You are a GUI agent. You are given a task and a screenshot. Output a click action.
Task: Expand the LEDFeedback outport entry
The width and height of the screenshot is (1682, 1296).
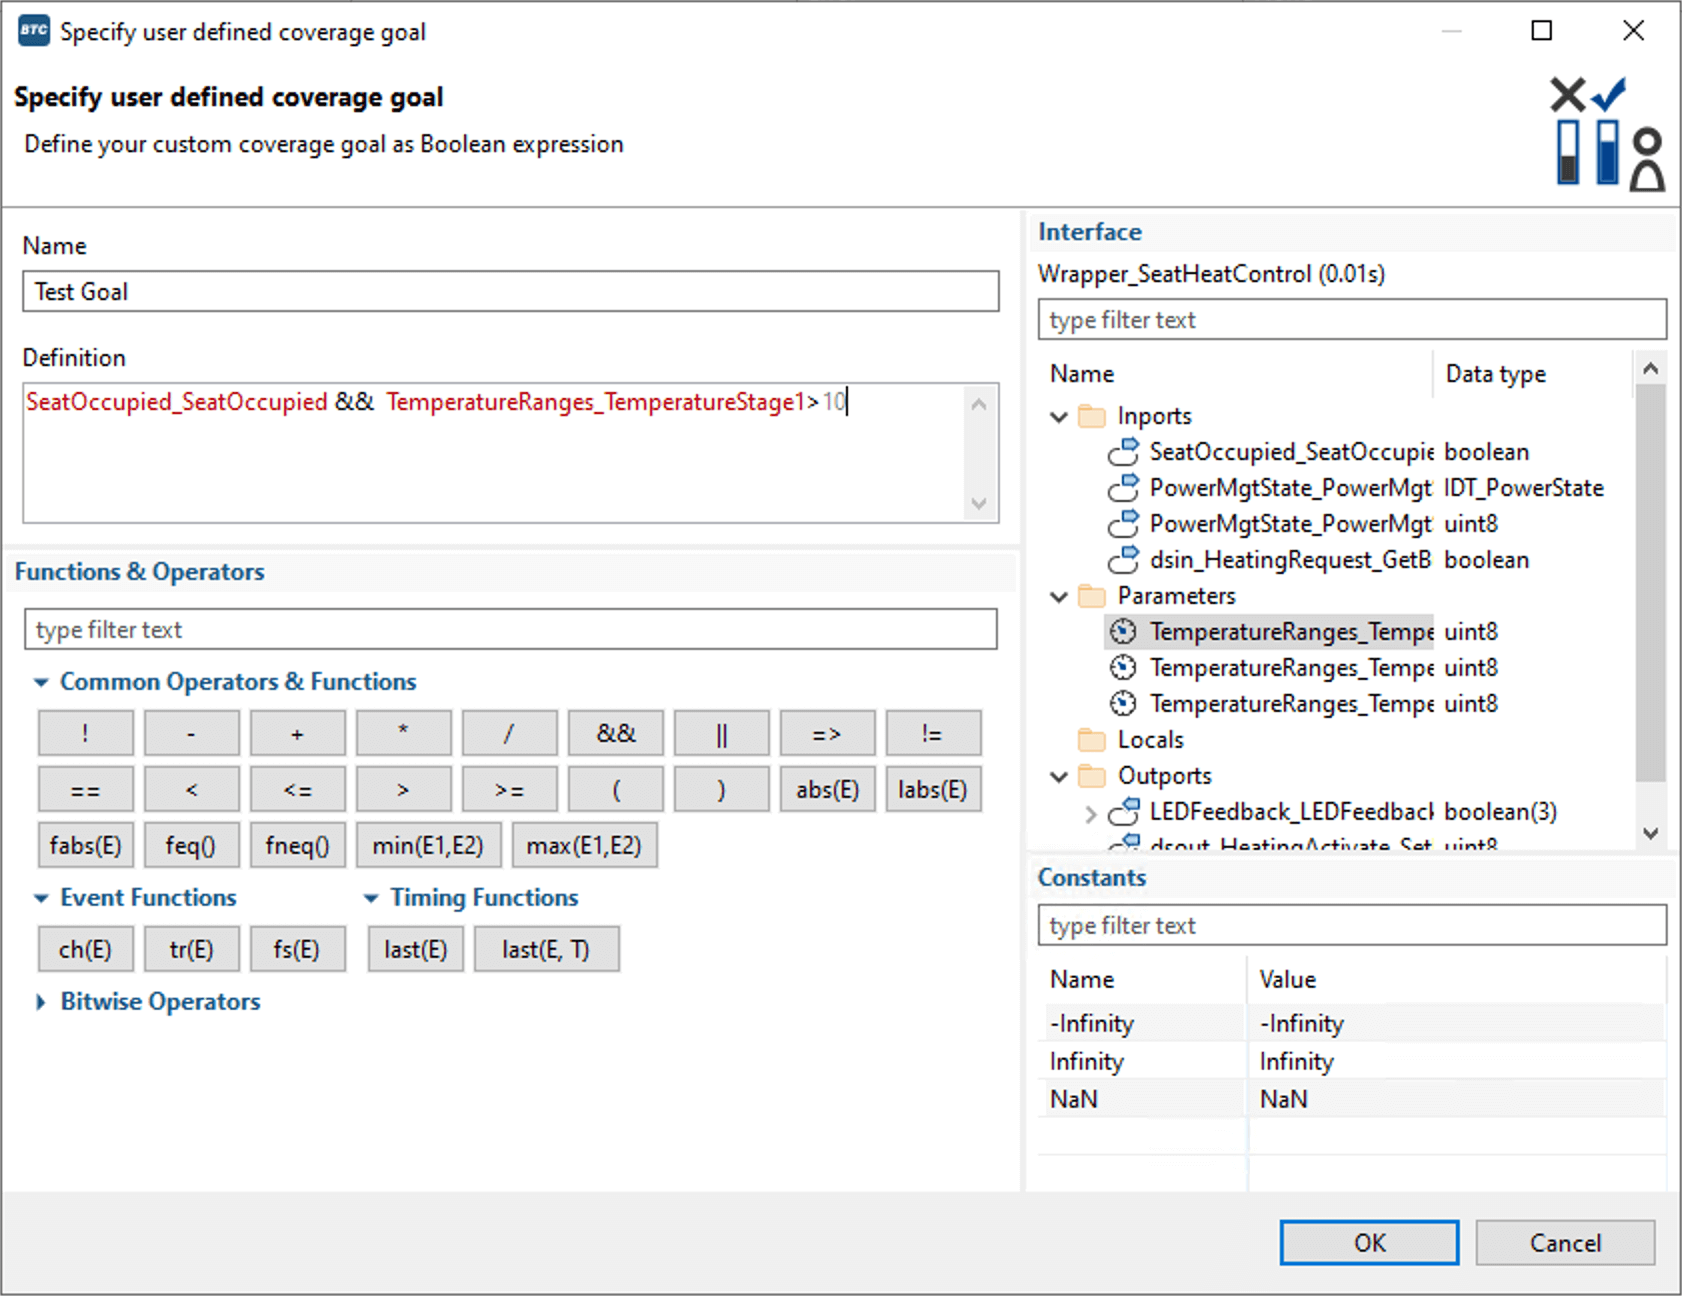(x=1091, y=813)
